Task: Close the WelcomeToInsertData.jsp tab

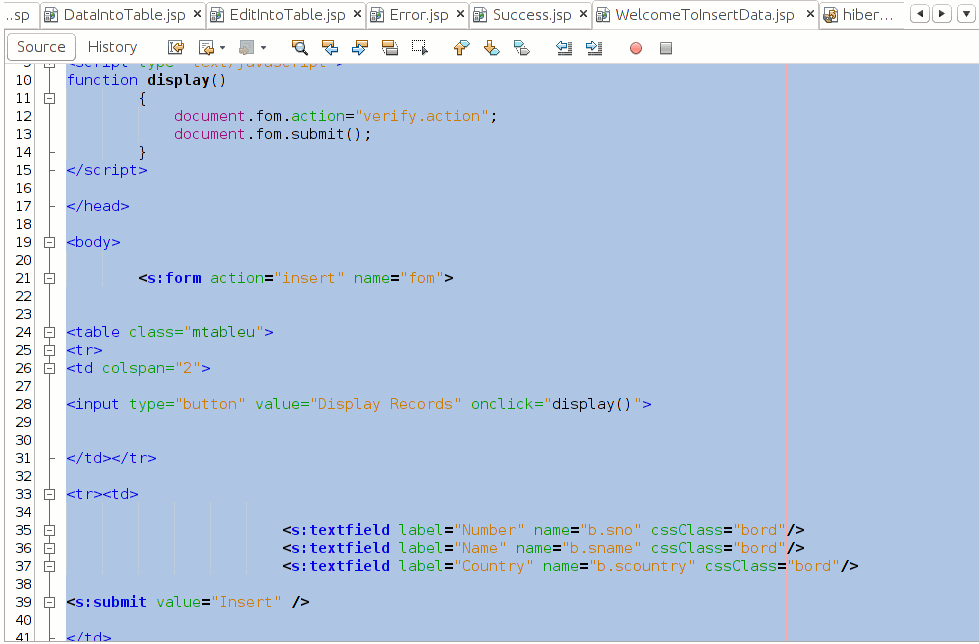Action: (810, 14)
